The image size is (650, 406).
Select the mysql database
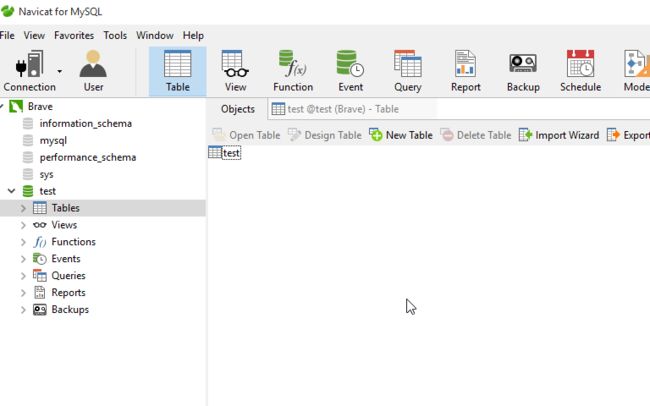click(53, 141)
